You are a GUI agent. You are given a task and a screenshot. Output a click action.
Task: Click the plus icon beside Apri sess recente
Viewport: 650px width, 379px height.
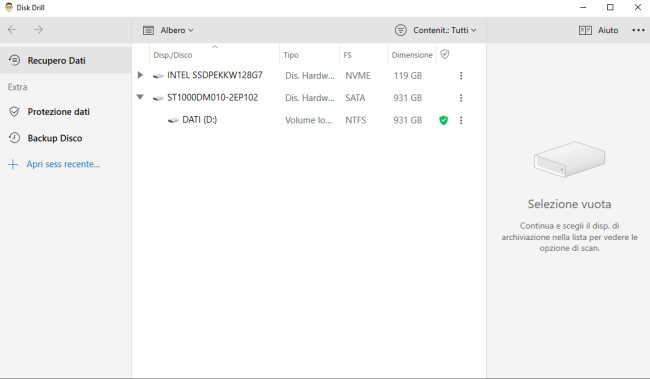[13, 165]
